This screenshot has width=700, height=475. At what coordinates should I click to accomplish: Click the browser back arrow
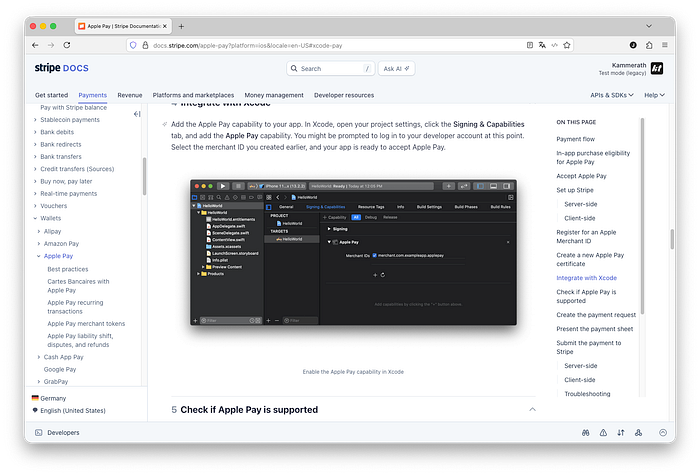coord(35,45)
